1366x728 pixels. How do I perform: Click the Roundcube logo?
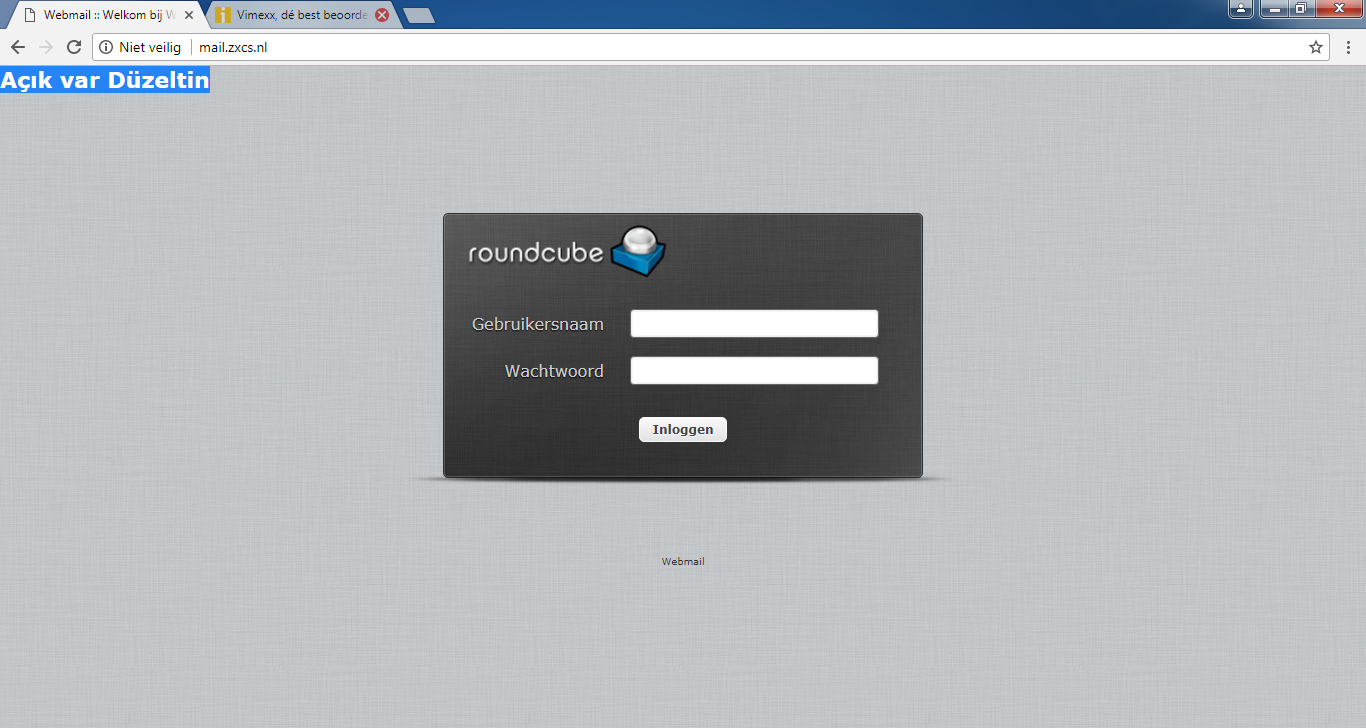pyautogui.click(x=567, y=251)
